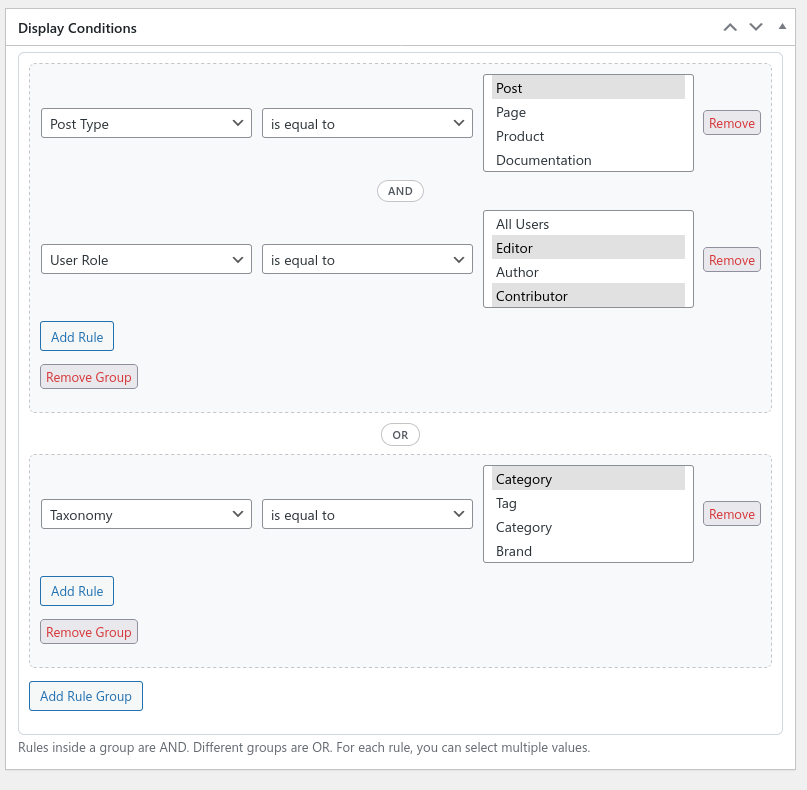807x790 pixels.
Task: Move Display Conditions panel down
Action: [x=756, y=27]
